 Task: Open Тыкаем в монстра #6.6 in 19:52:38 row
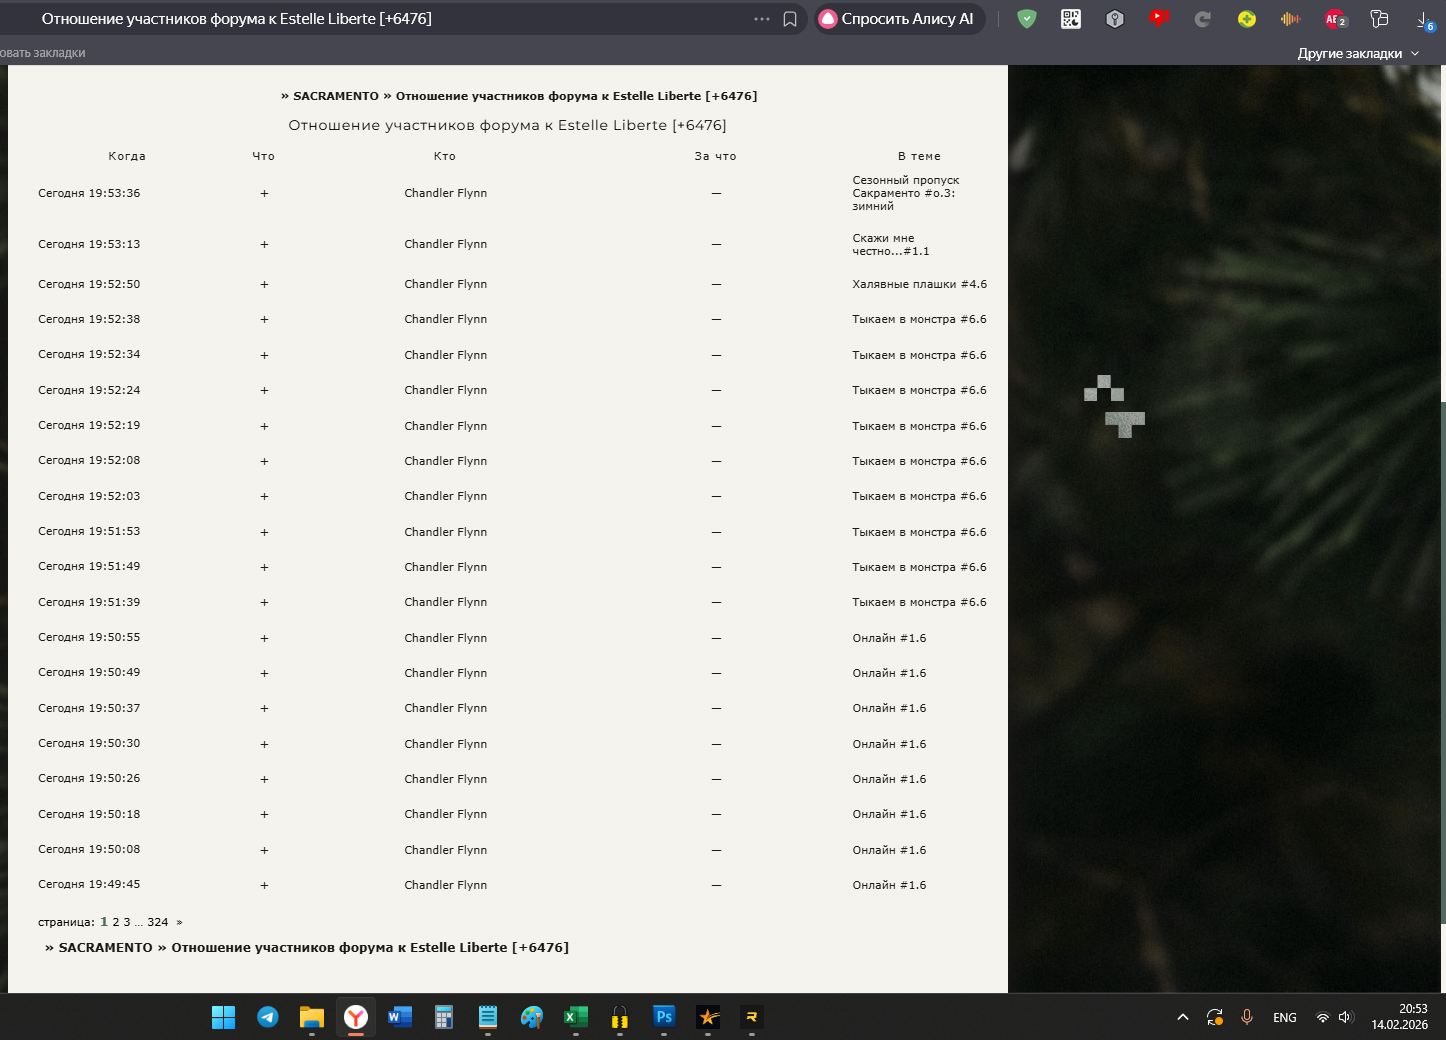920,319
